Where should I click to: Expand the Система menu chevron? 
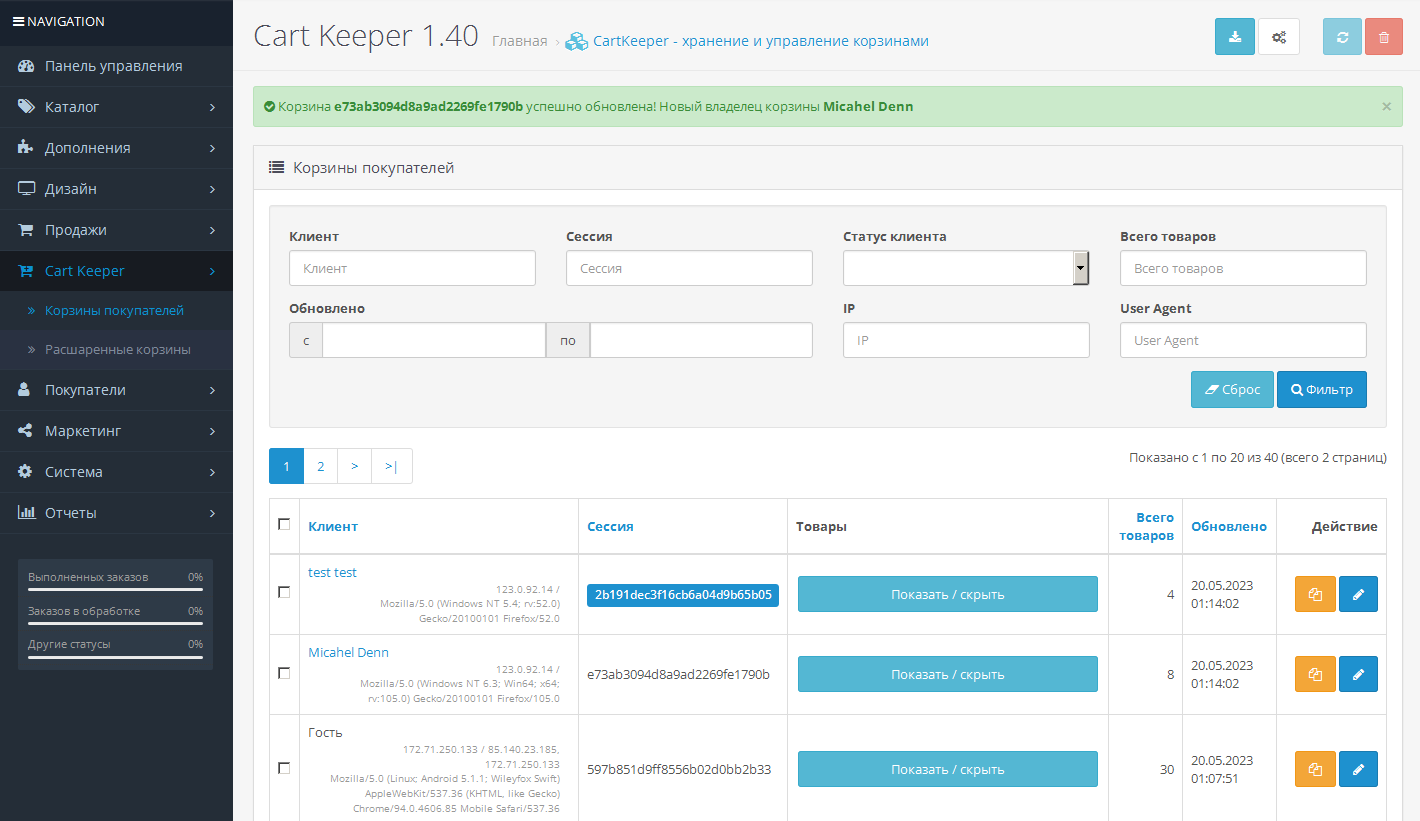pos(212,472)
